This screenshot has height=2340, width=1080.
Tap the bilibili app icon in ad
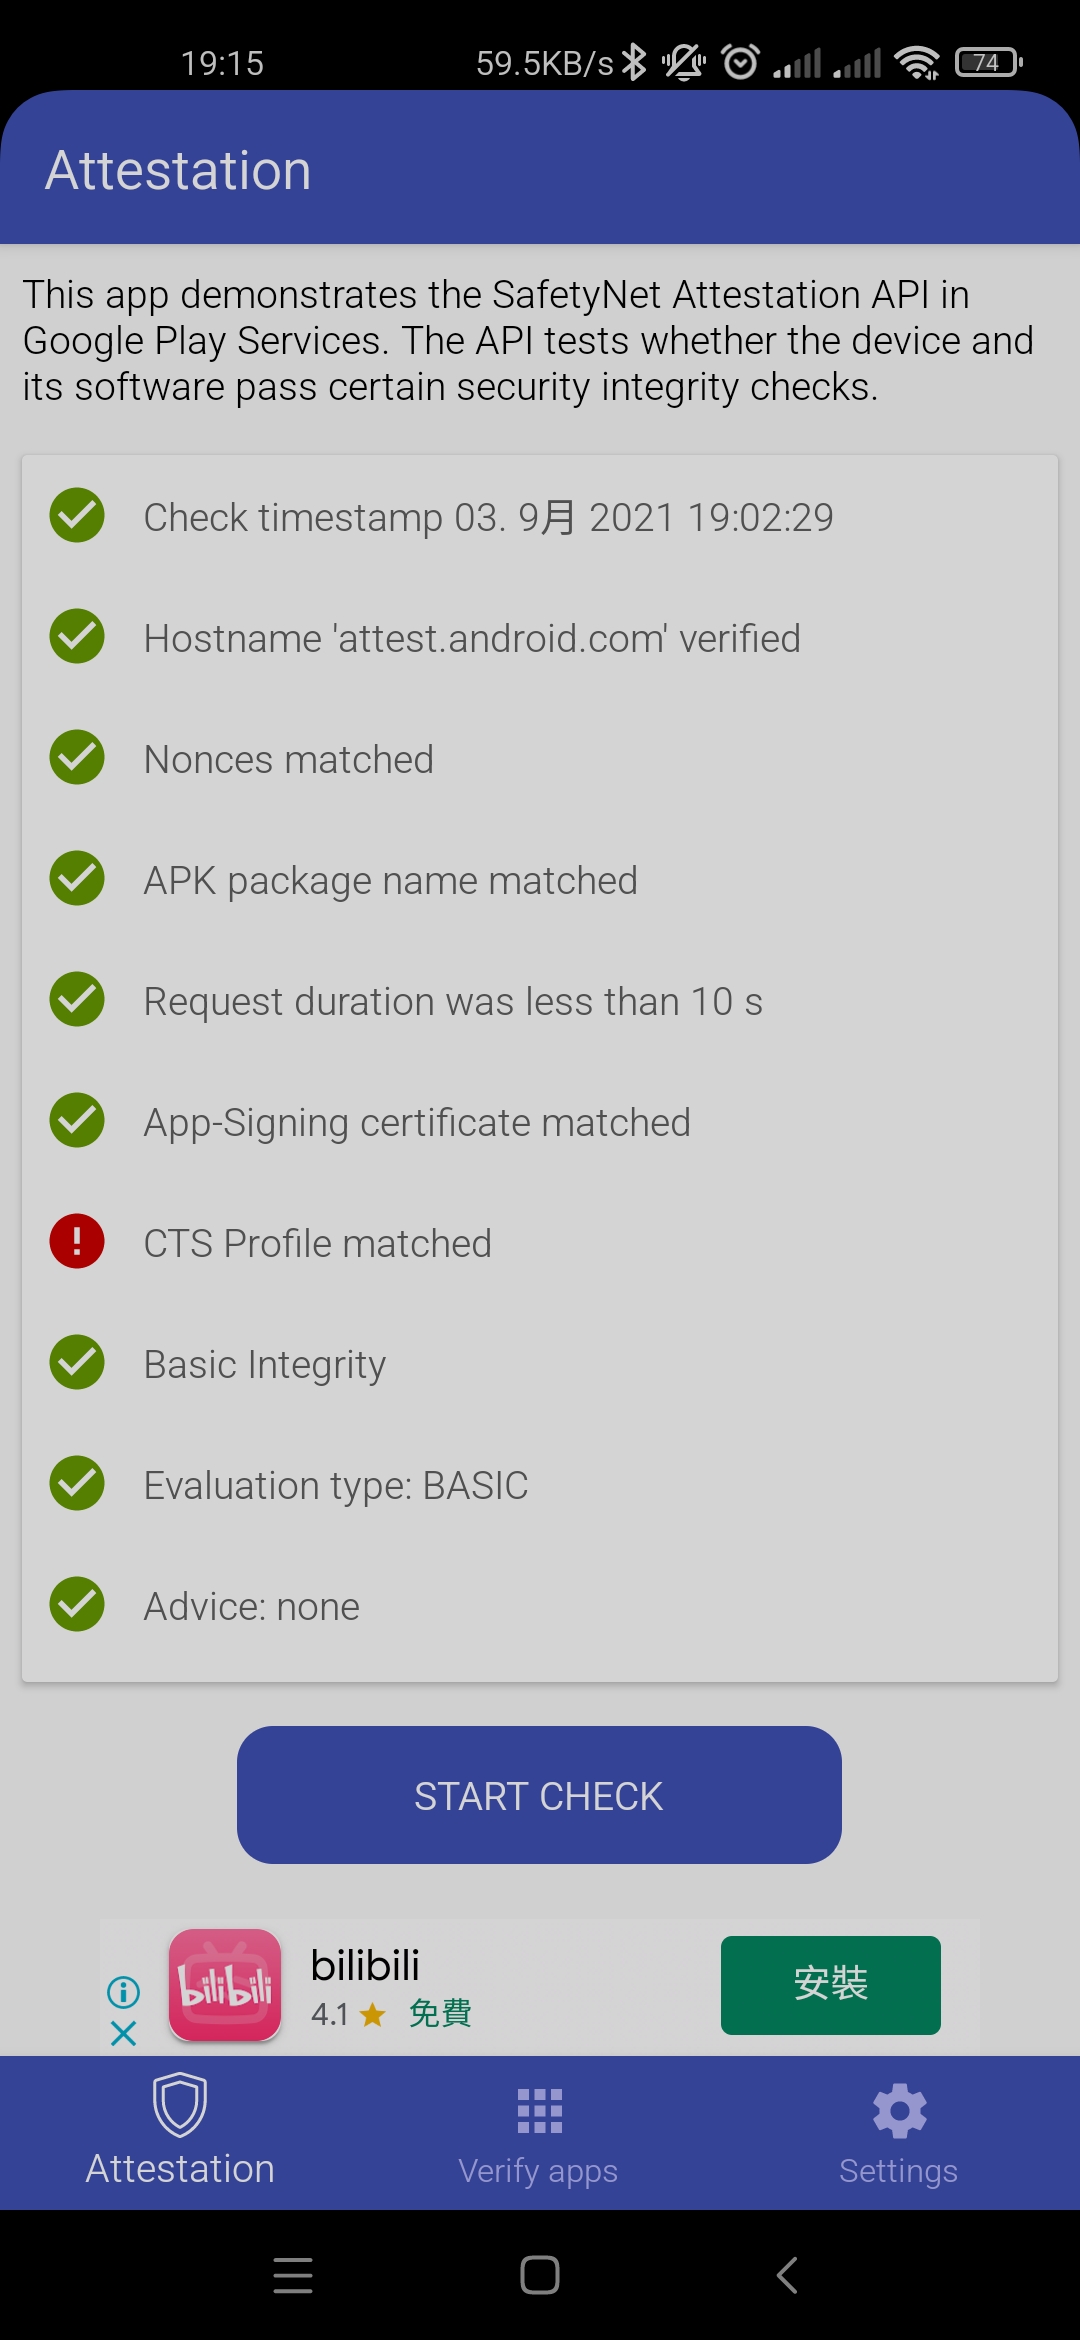(225, 1985)
